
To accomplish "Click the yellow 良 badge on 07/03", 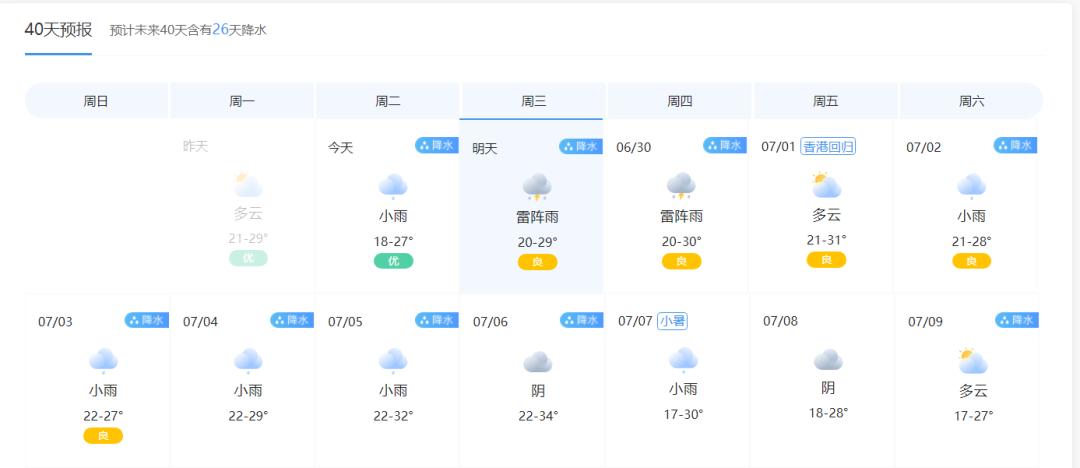I will (103, 436).
